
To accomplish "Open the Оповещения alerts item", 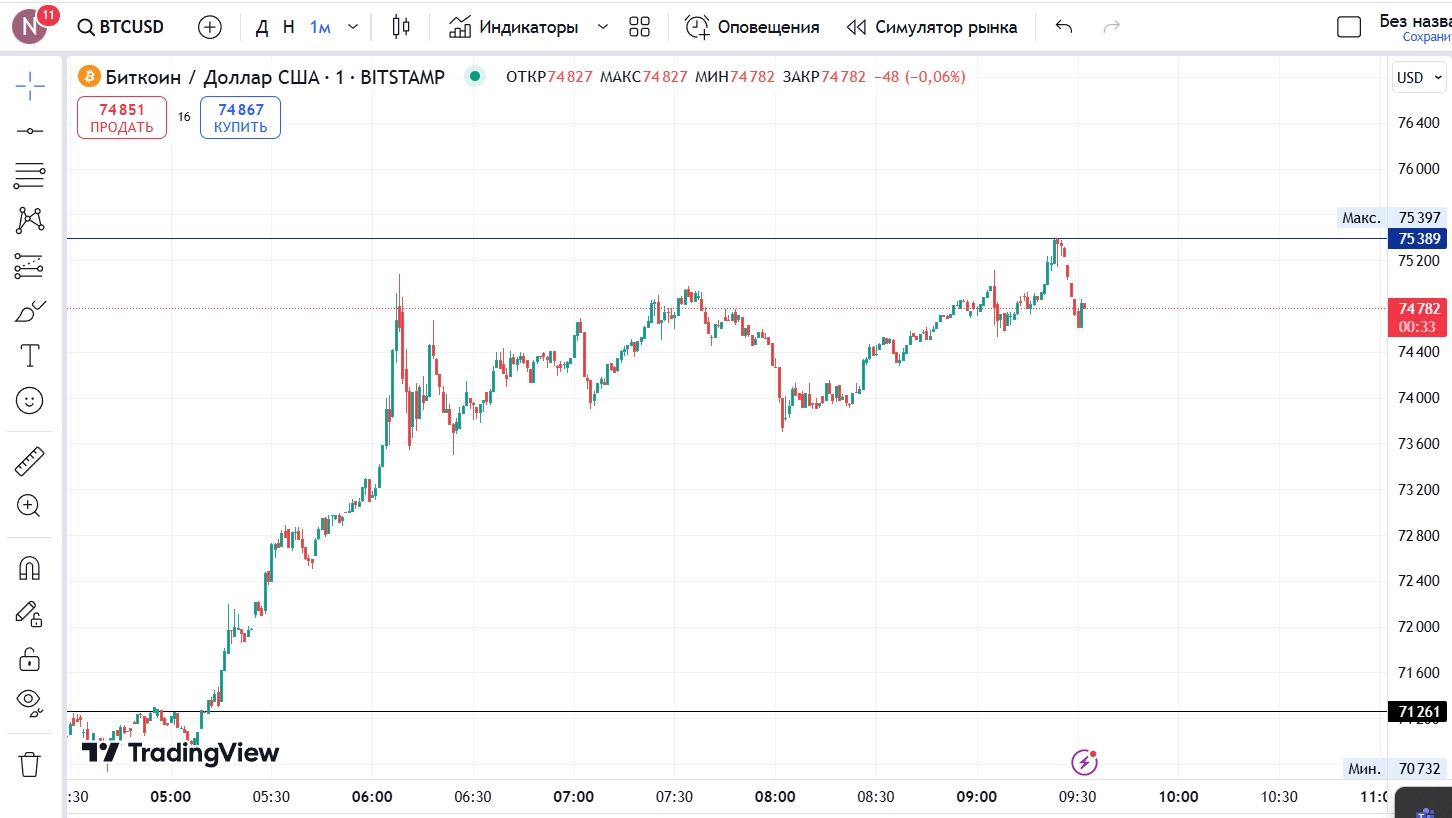I will 752,27.
